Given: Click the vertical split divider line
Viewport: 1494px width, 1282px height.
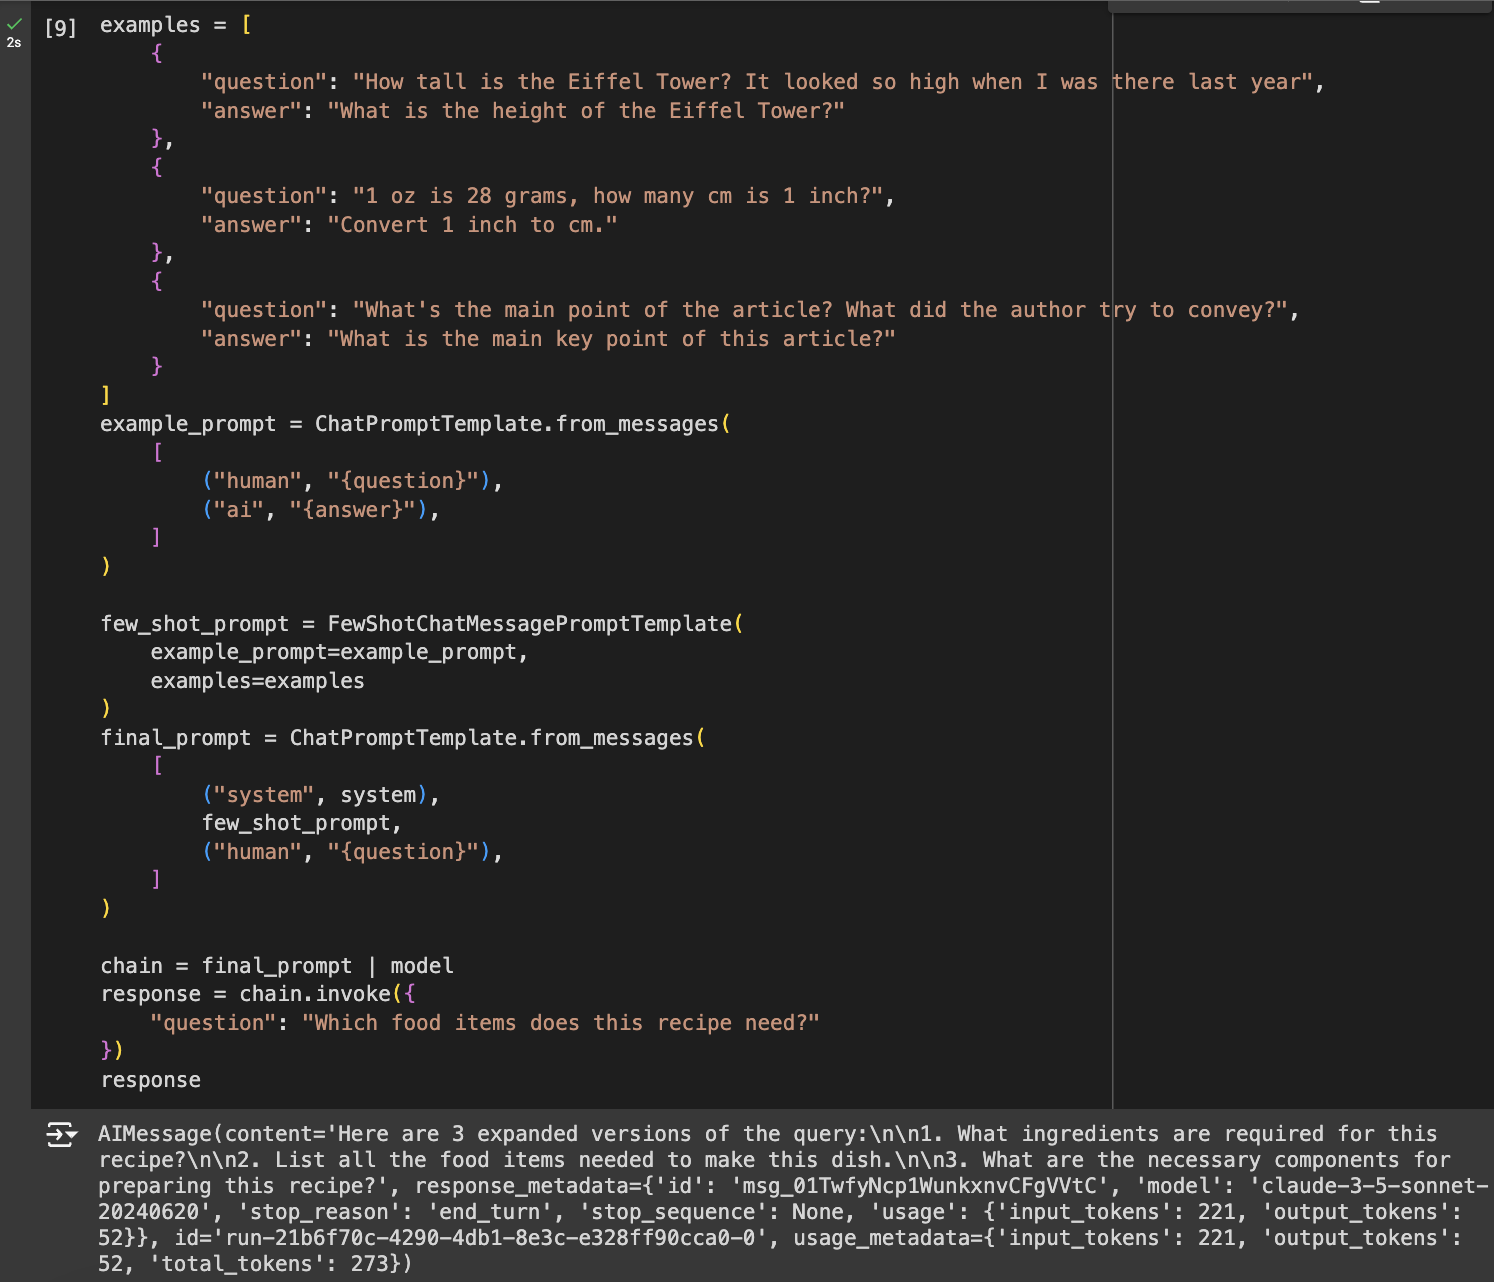Looking at the screenshot, I should pos(1114,560).
